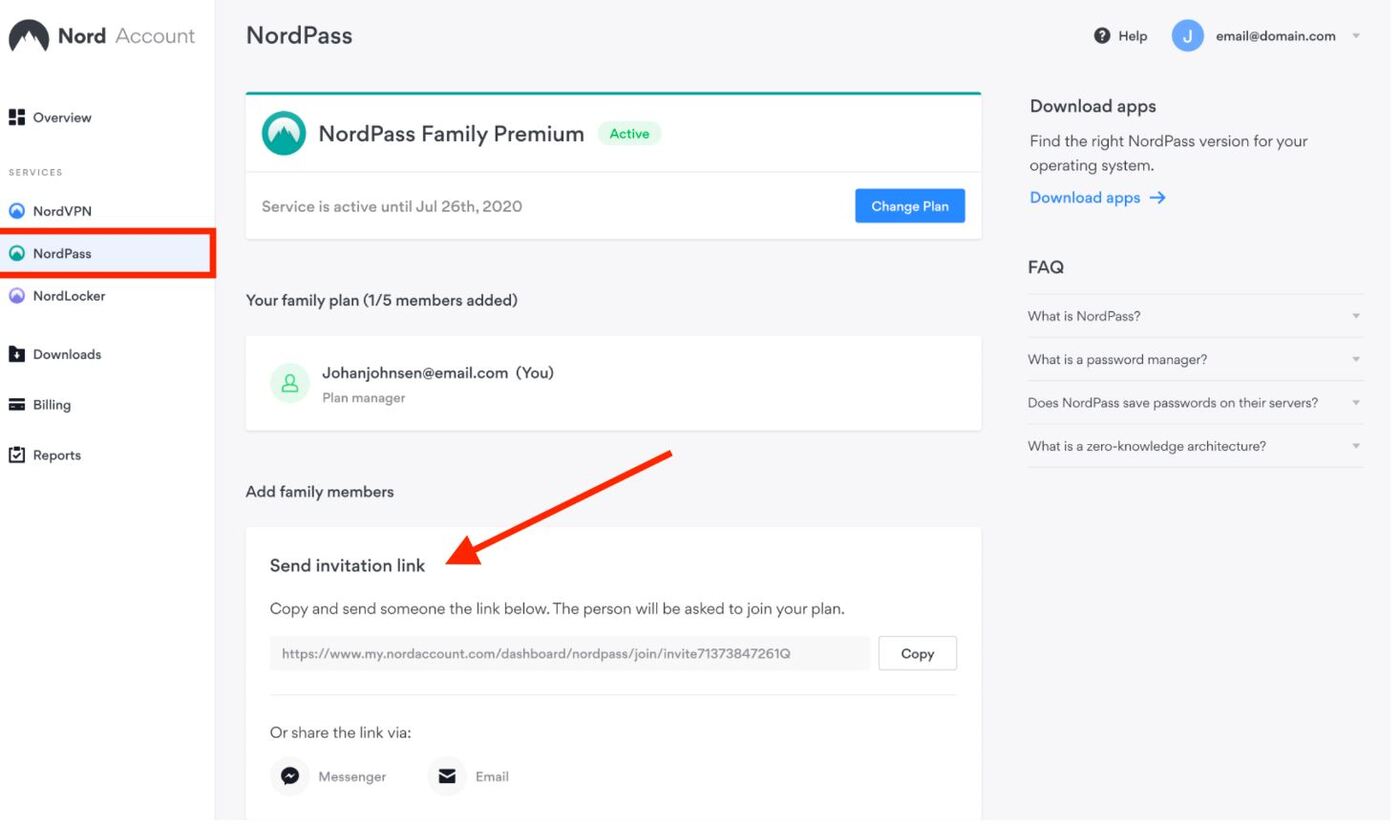Screen dimensions: 1400x826
Task: Click the Nord Account mountain logo
Action: point(29,37)
